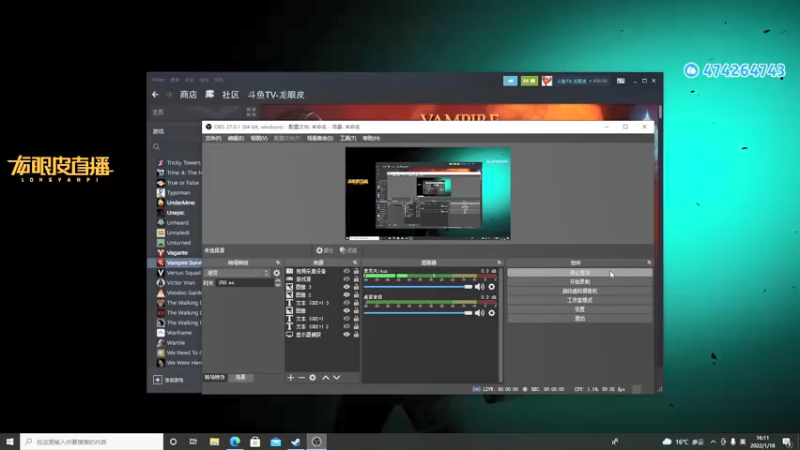Click the 设置 settings button in OBS

pyautogui.click(x=580, y=309)
